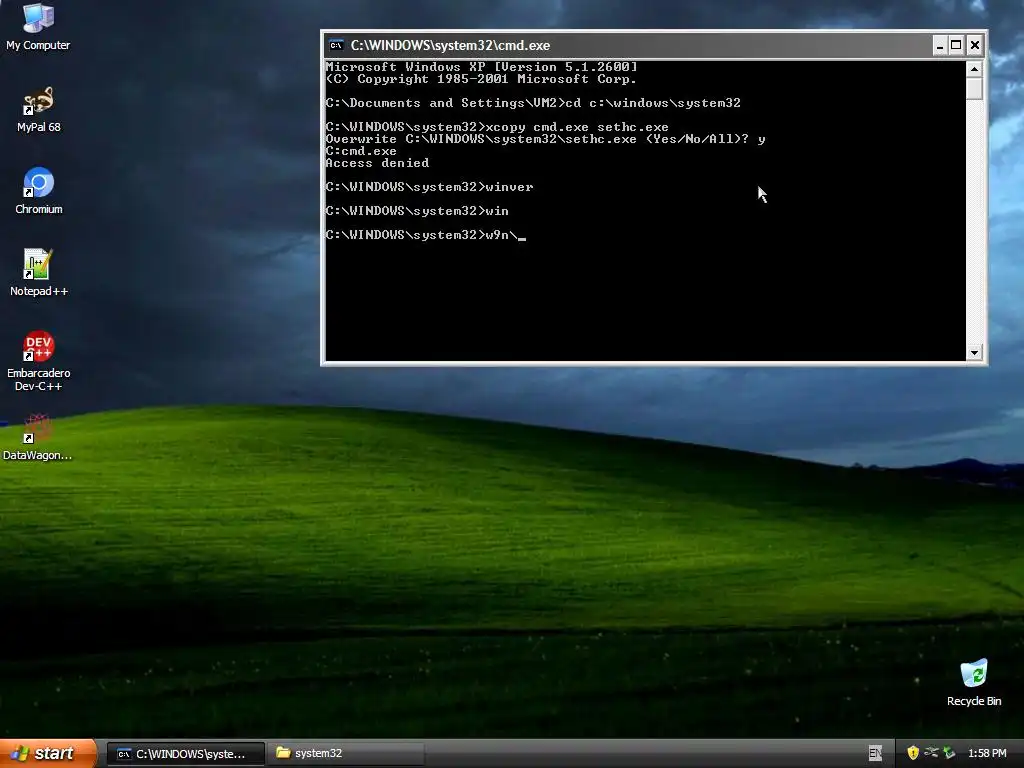Image resolution: width=1024 pixels, height=768 pixels.
Task: Launch MyPal 68 browser shortcut
Action: coord(38,109)
